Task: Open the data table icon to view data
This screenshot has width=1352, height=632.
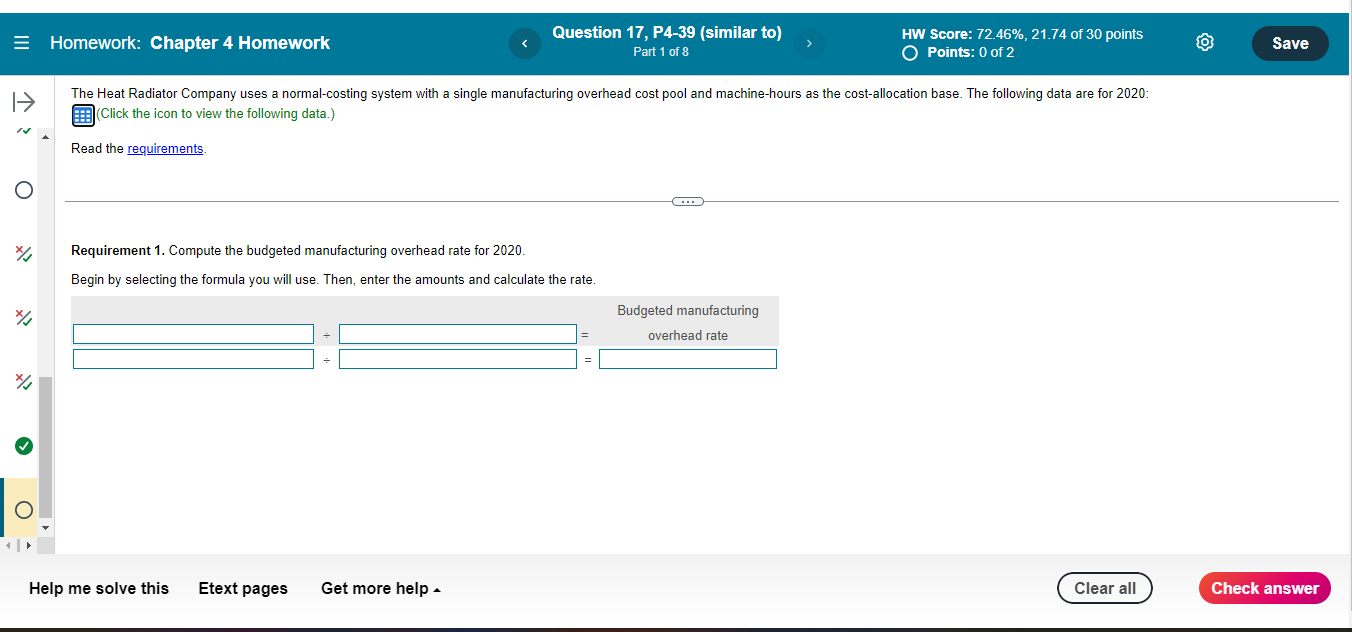Action: [x=81, y=114]
